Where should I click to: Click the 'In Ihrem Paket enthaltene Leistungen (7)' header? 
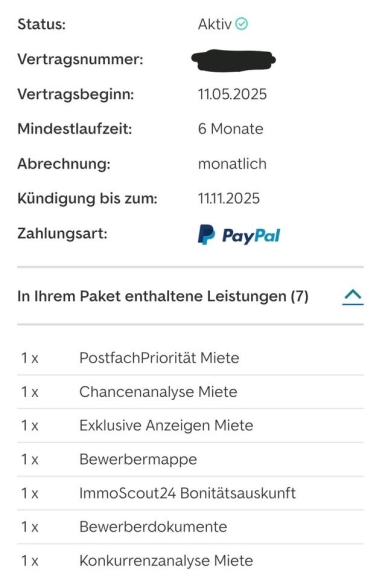[x=163, y=296]
